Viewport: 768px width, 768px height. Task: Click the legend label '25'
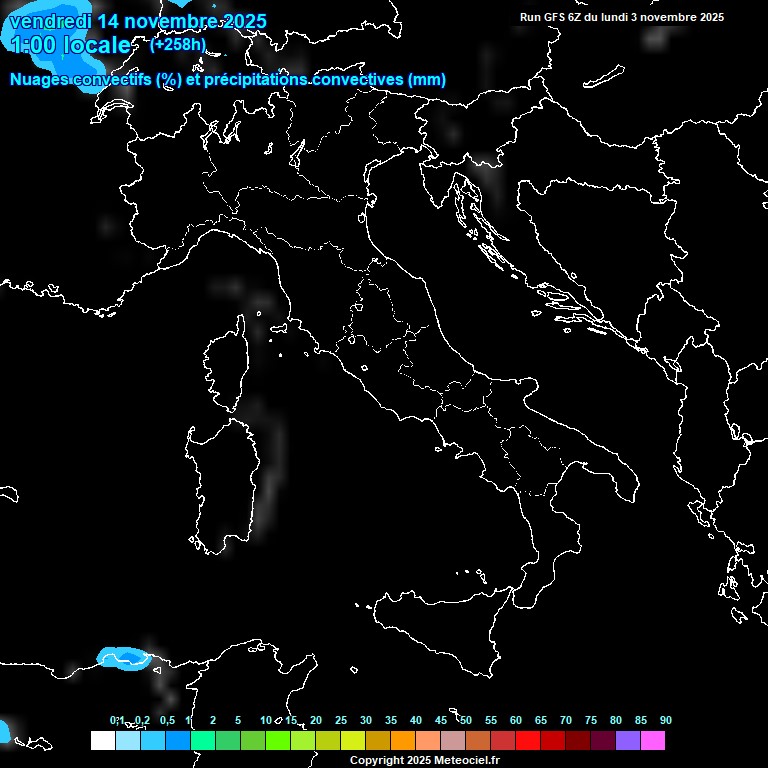341,720
